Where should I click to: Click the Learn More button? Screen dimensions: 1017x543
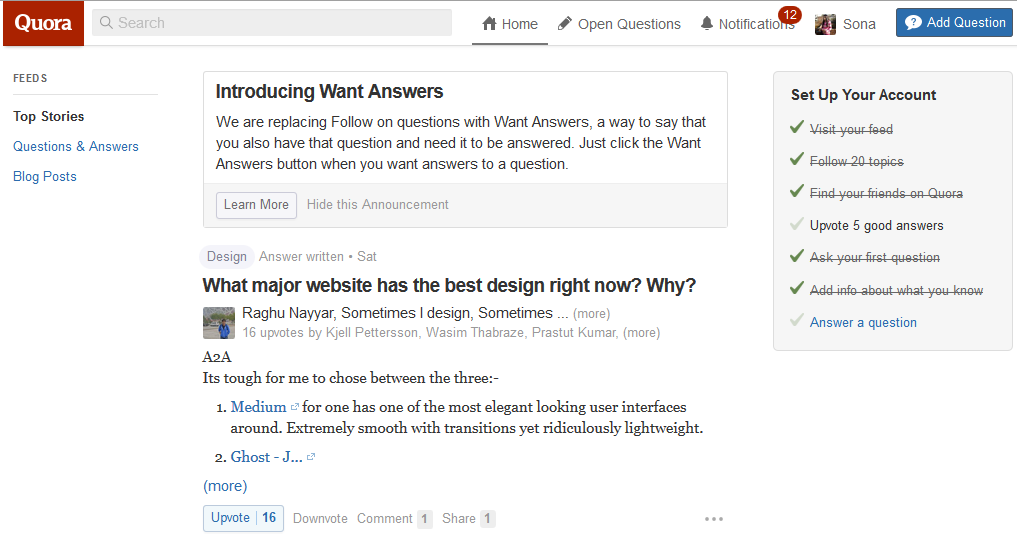click(256, 205)
